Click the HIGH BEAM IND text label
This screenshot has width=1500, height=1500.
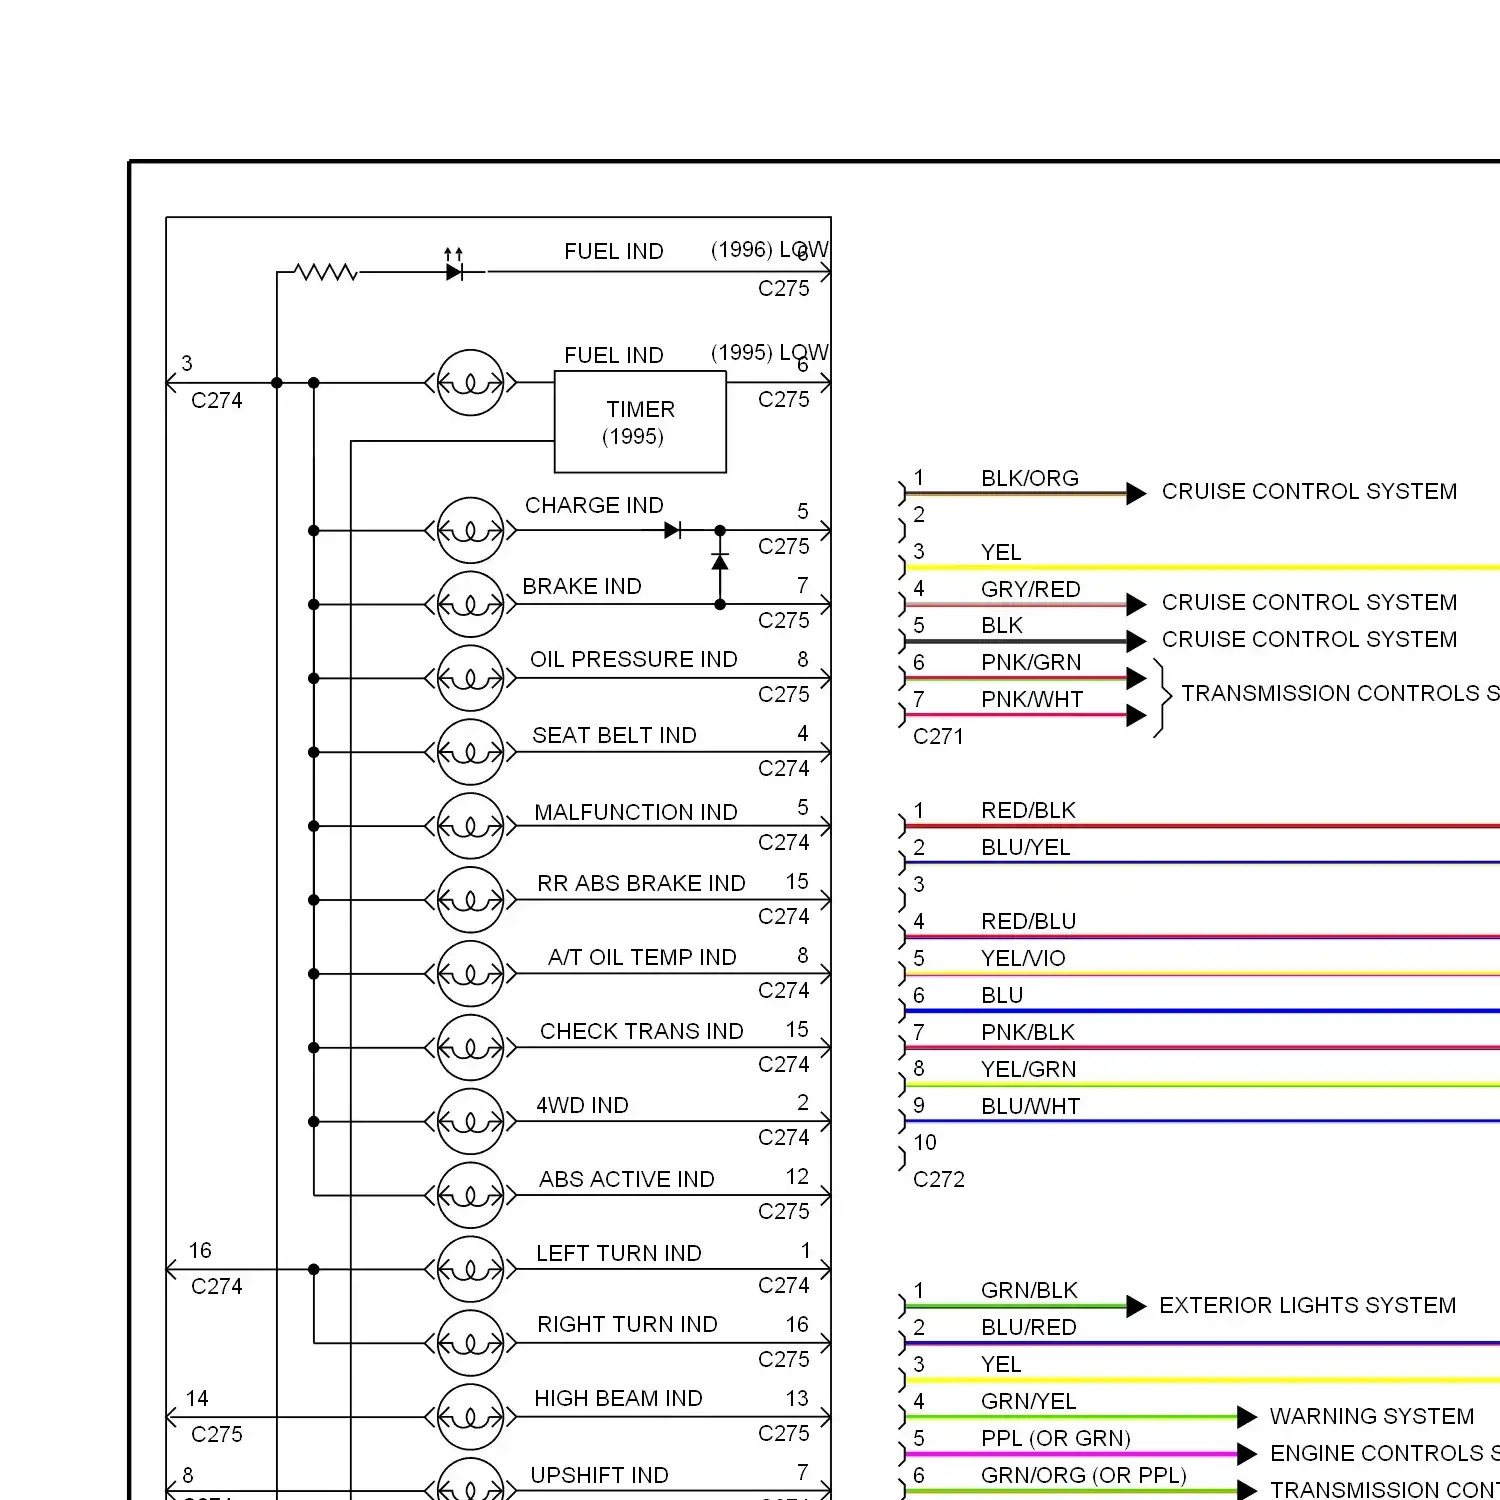point(618,1398)
